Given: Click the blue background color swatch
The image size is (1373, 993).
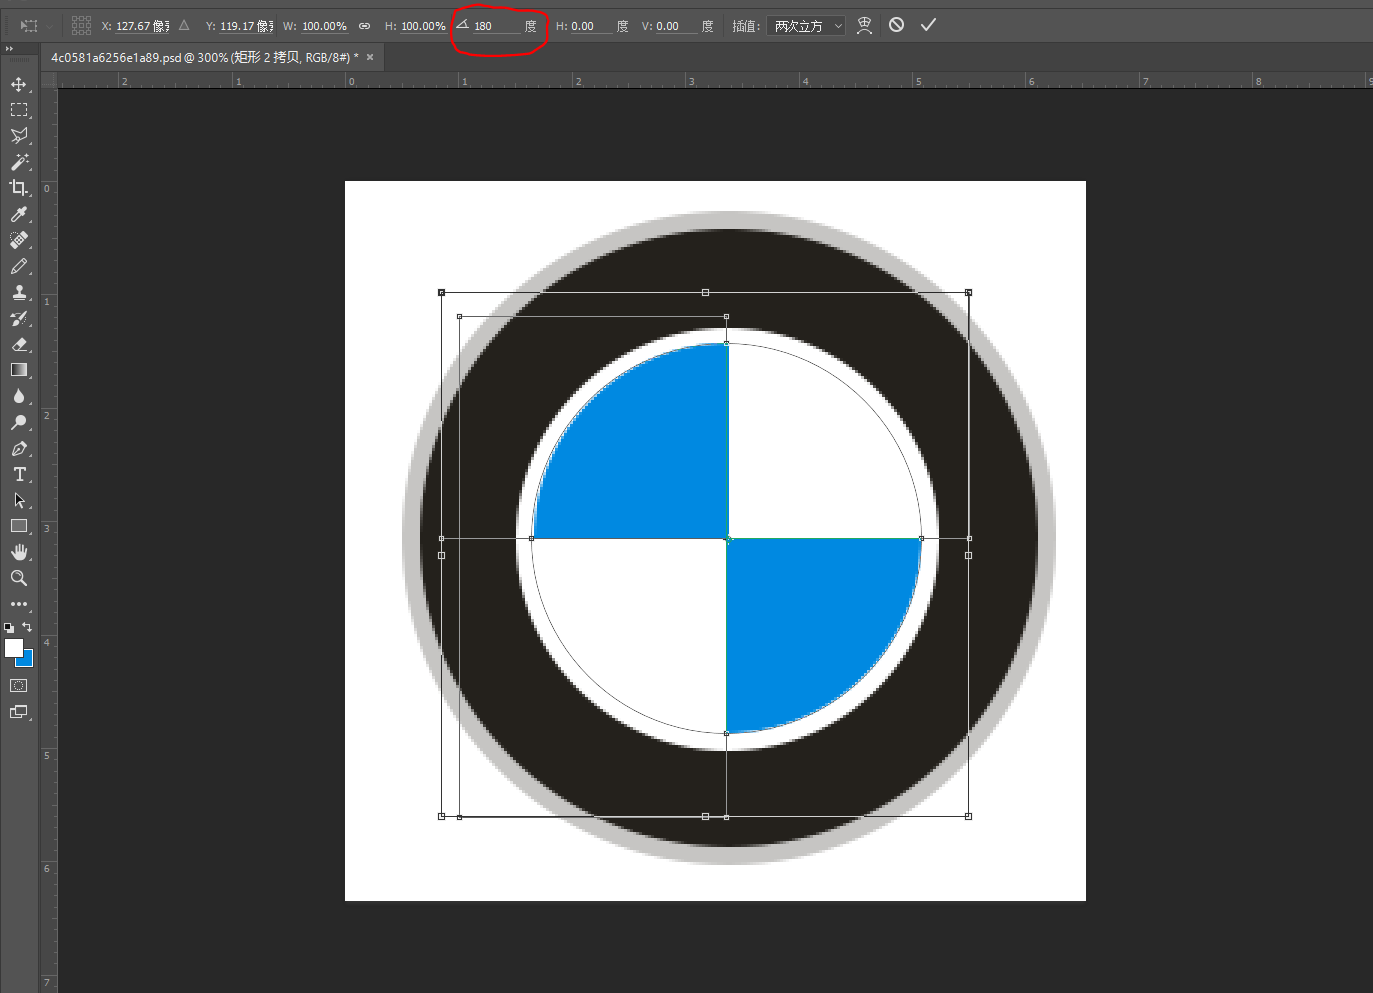Looking at the screenshot, I should (x=28, y=660).
